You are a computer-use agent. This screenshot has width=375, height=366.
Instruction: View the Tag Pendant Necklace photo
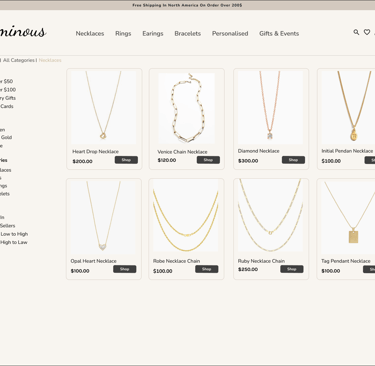coord(348,217)
